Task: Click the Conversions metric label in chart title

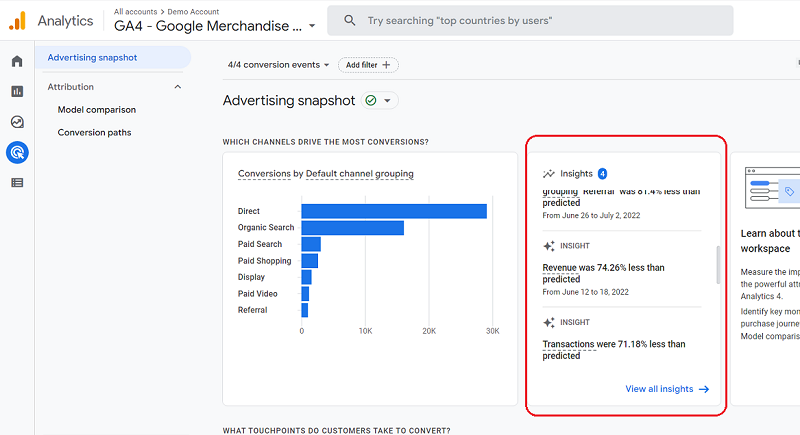Action: click(x=264, y=174)
